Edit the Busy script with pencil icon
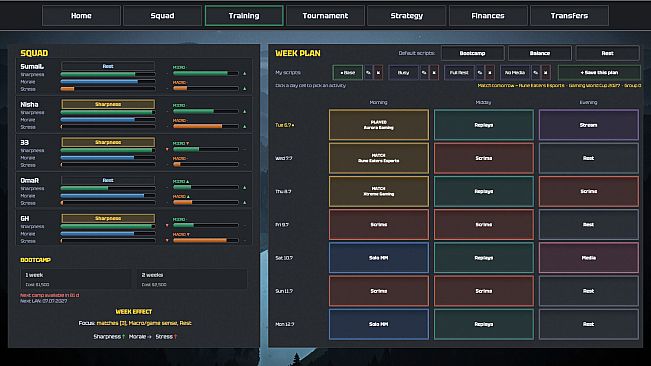Screen dimensions: 651x366 coord(424,73)
